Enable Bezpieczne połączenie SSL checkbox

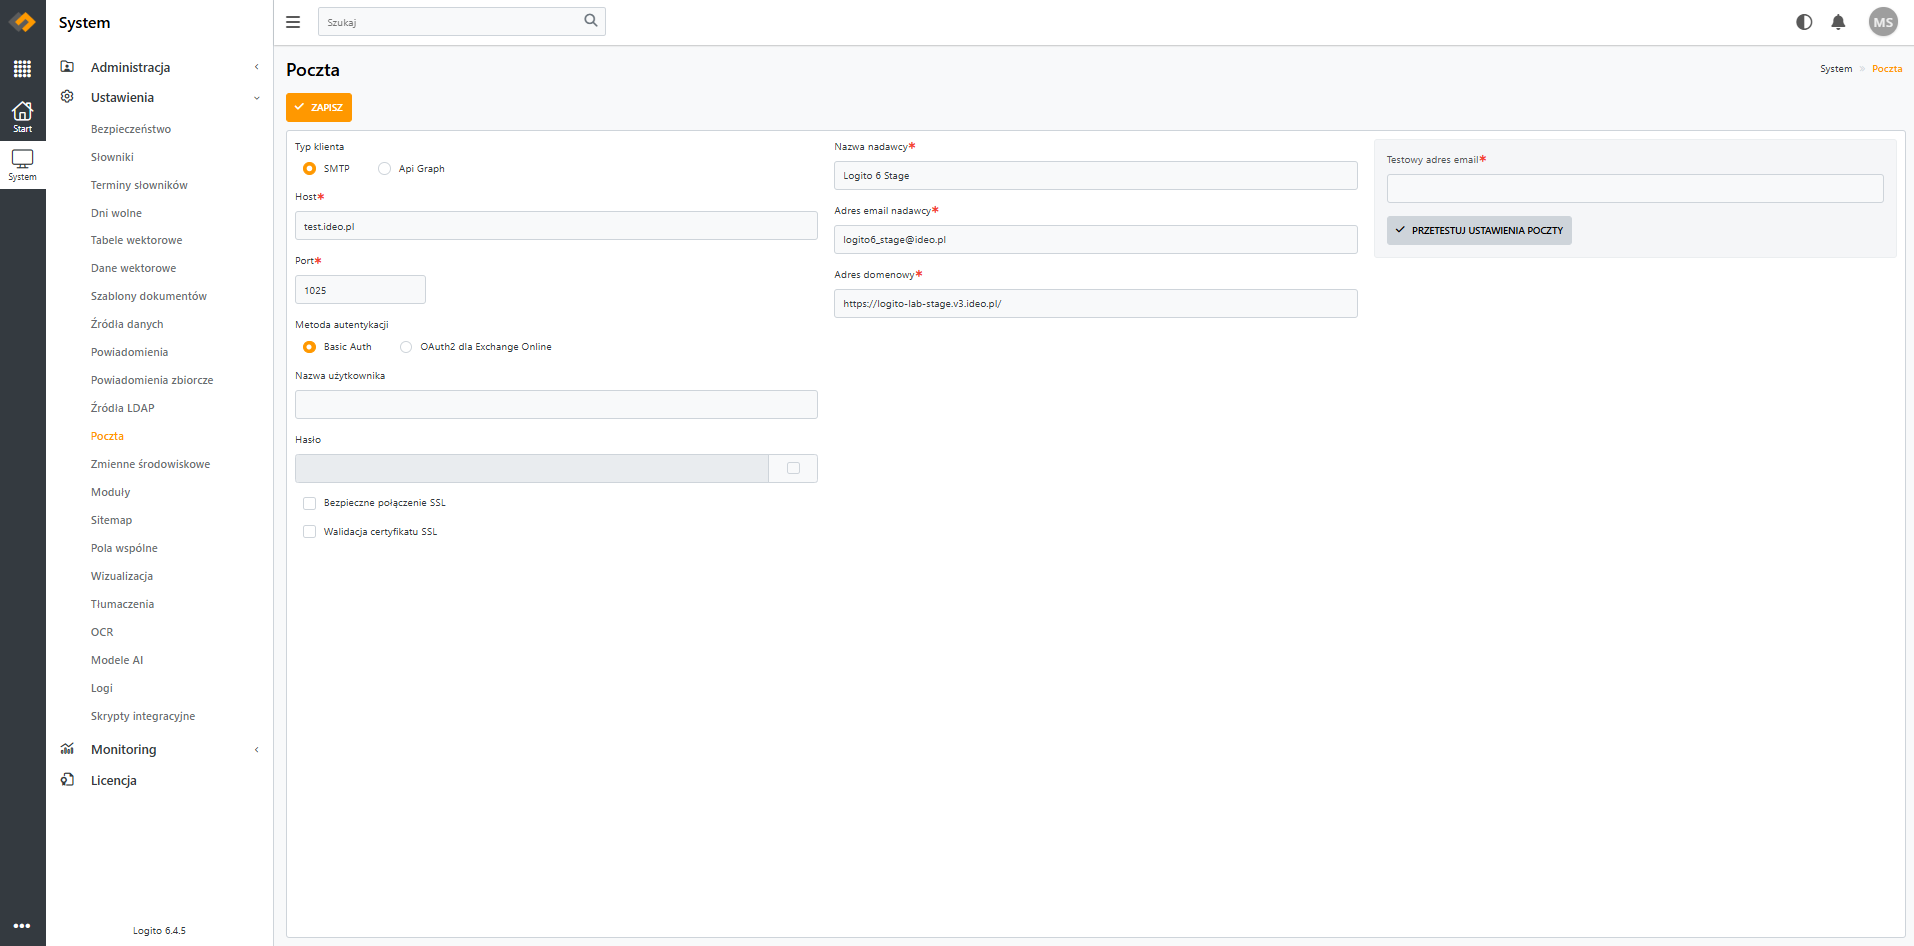click(x=310, y=503)
